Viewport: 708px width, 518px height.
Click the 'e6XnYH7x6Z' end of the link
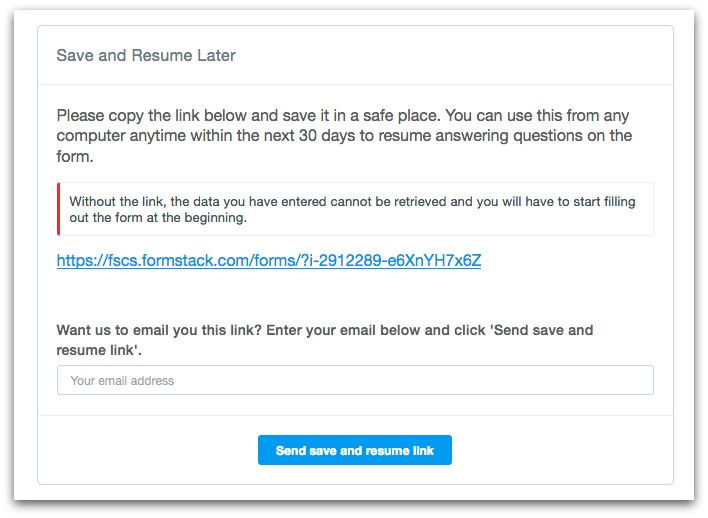(x=439, y=261)
